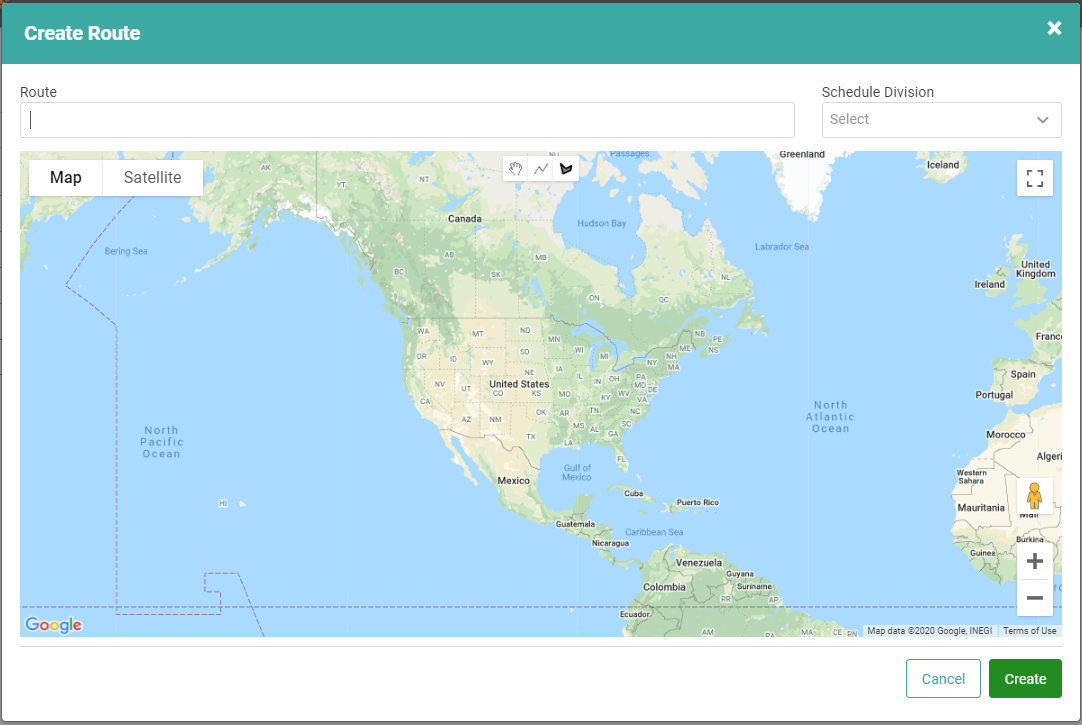This screenshot has height=725, width=1082.
Task: Click the United Kingdom label
Action: [x=1035, y=269]
